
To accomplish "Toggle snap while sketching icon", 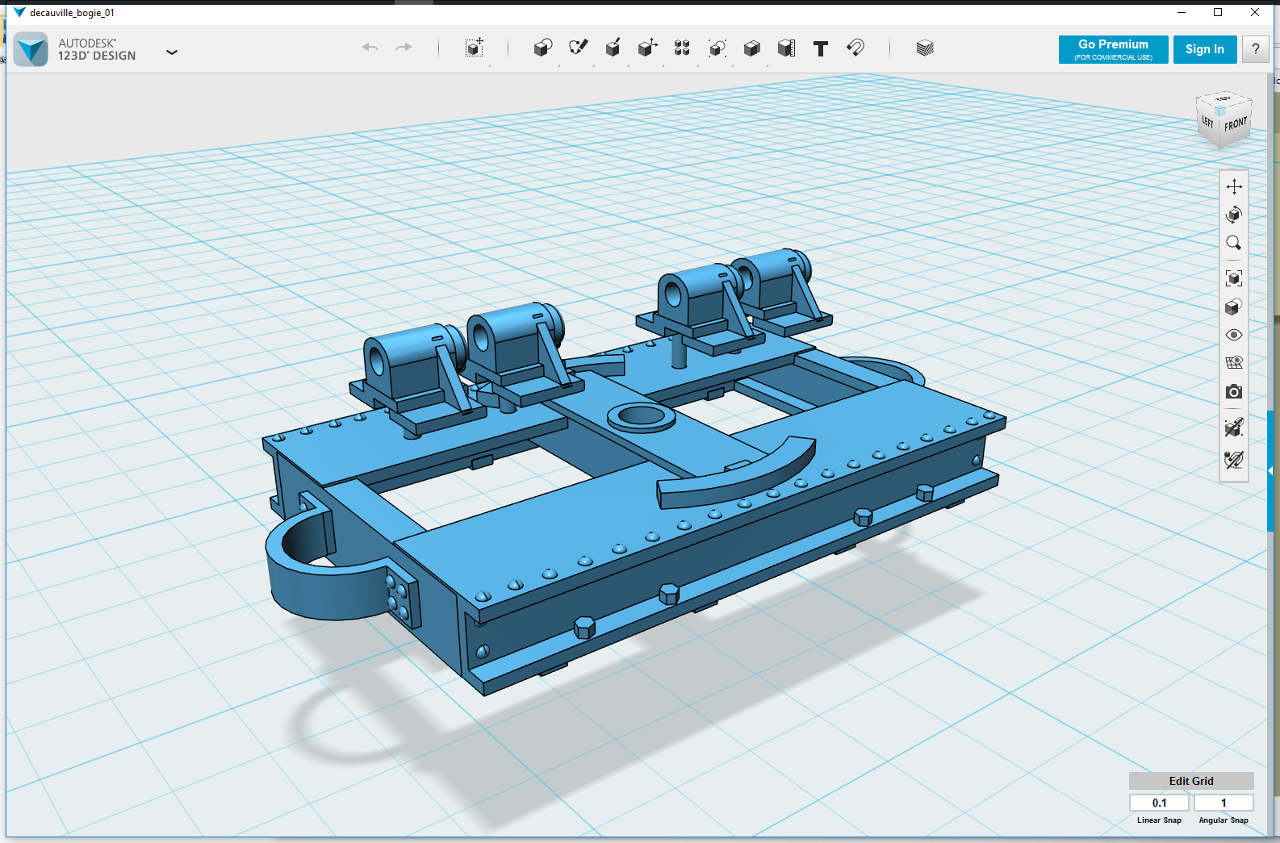I will [1234, 428].
